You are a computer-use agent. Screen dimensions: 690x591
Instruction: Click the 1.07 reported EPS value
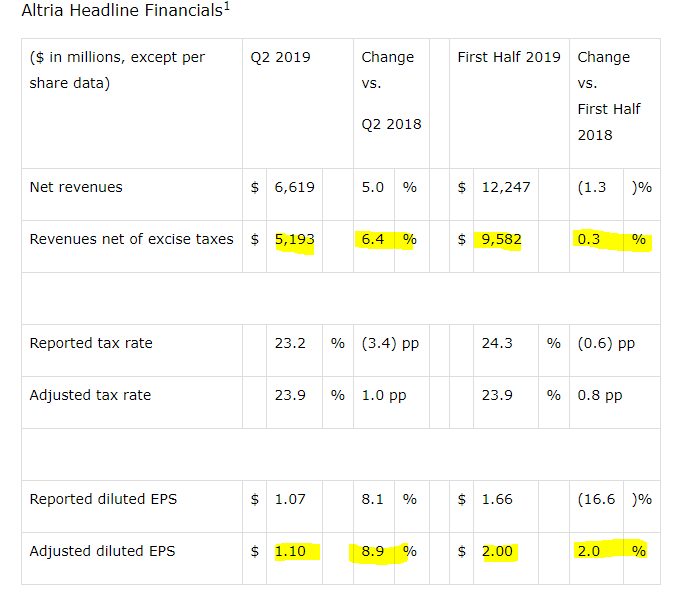coord(290,499)
